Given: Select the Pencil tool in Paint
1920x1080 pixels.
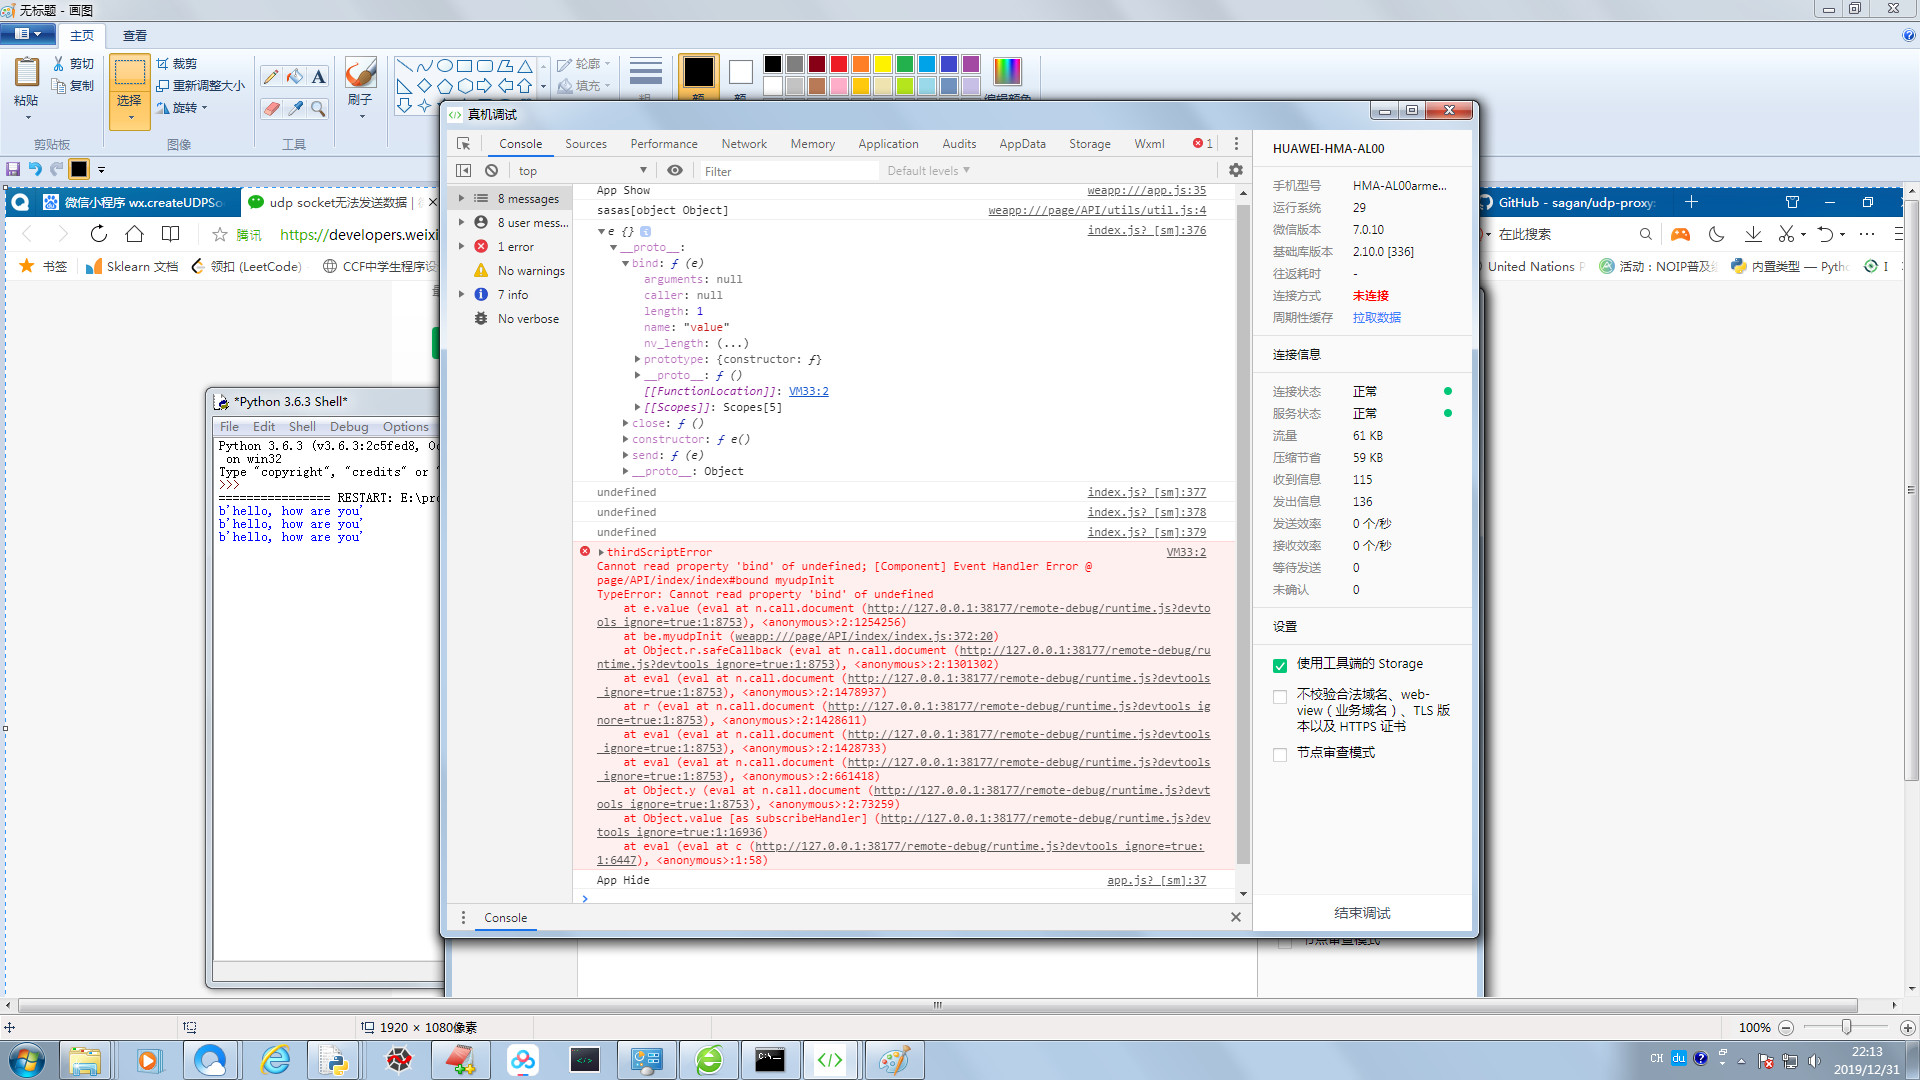Looking at the screenshot, I should click(271, 77).
